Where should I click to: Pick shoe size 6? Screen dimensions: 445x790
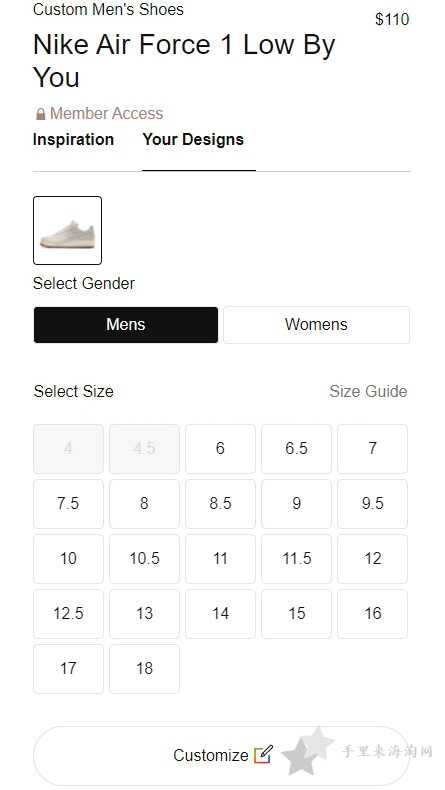[x=220, y=448]
